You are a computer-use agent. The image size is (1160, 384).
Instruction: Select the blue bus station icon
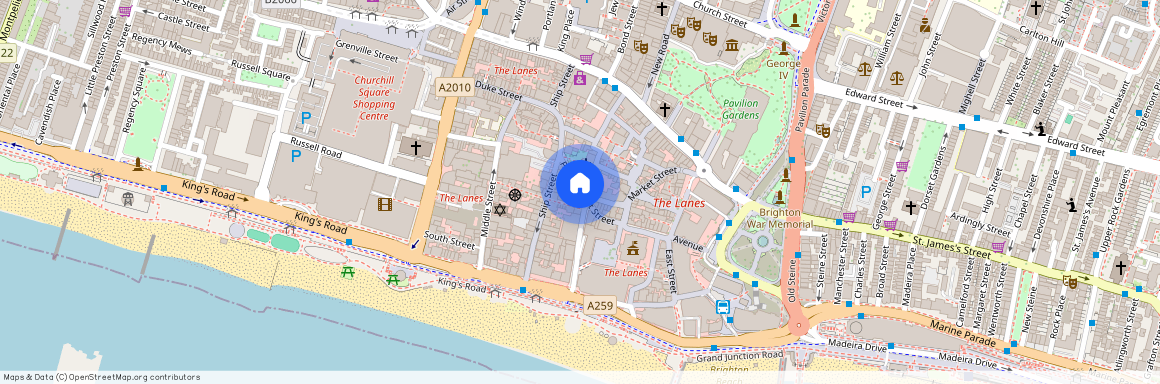pyautogui.click(x=723, y=307)
